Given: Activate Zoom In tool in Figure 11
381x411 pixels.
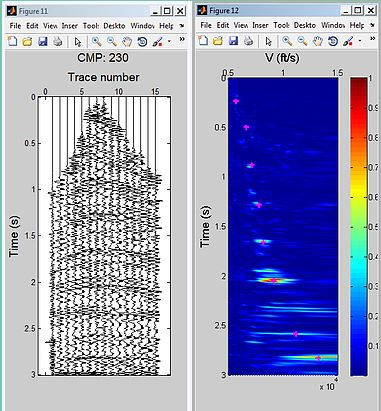Looking at the screenshot, I should pos(97,42).
